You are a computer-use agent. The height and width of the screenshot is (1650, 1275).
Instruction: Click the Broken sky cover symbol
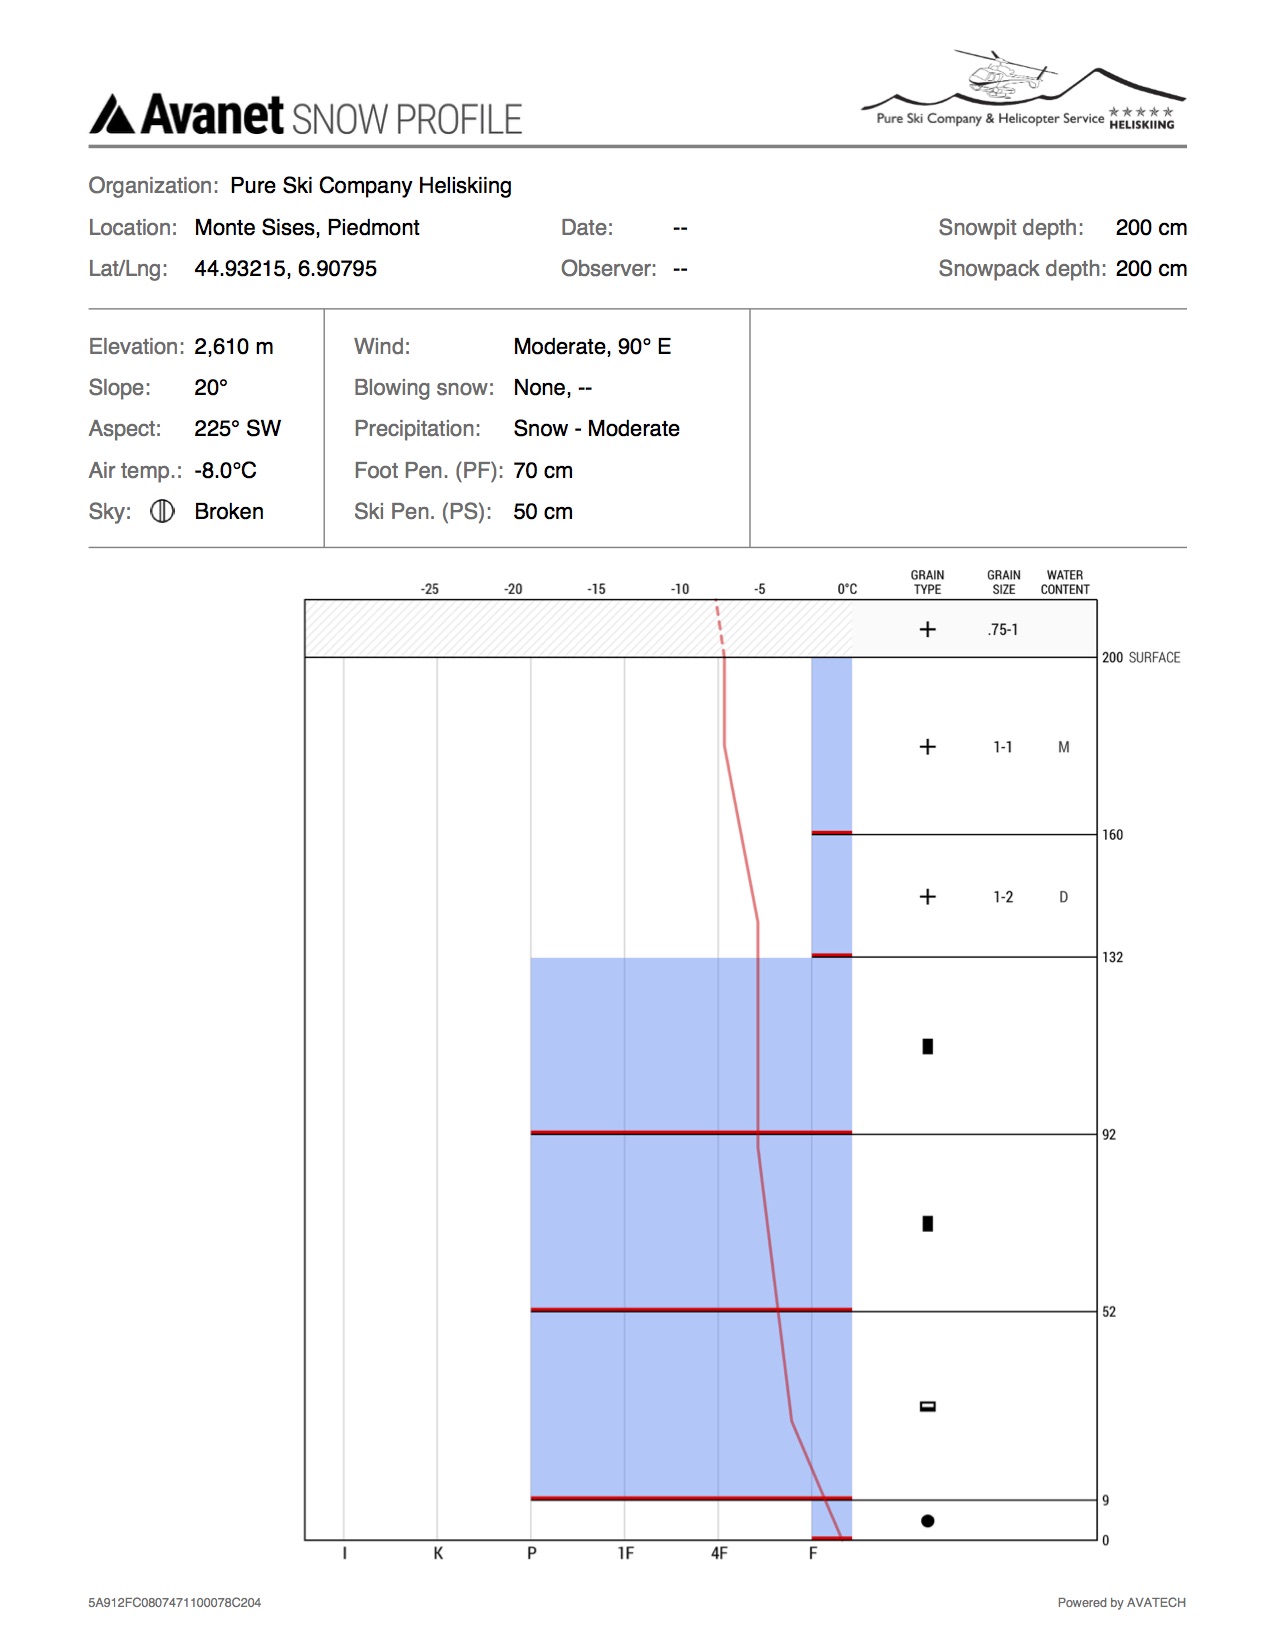[x=162, y=511]
